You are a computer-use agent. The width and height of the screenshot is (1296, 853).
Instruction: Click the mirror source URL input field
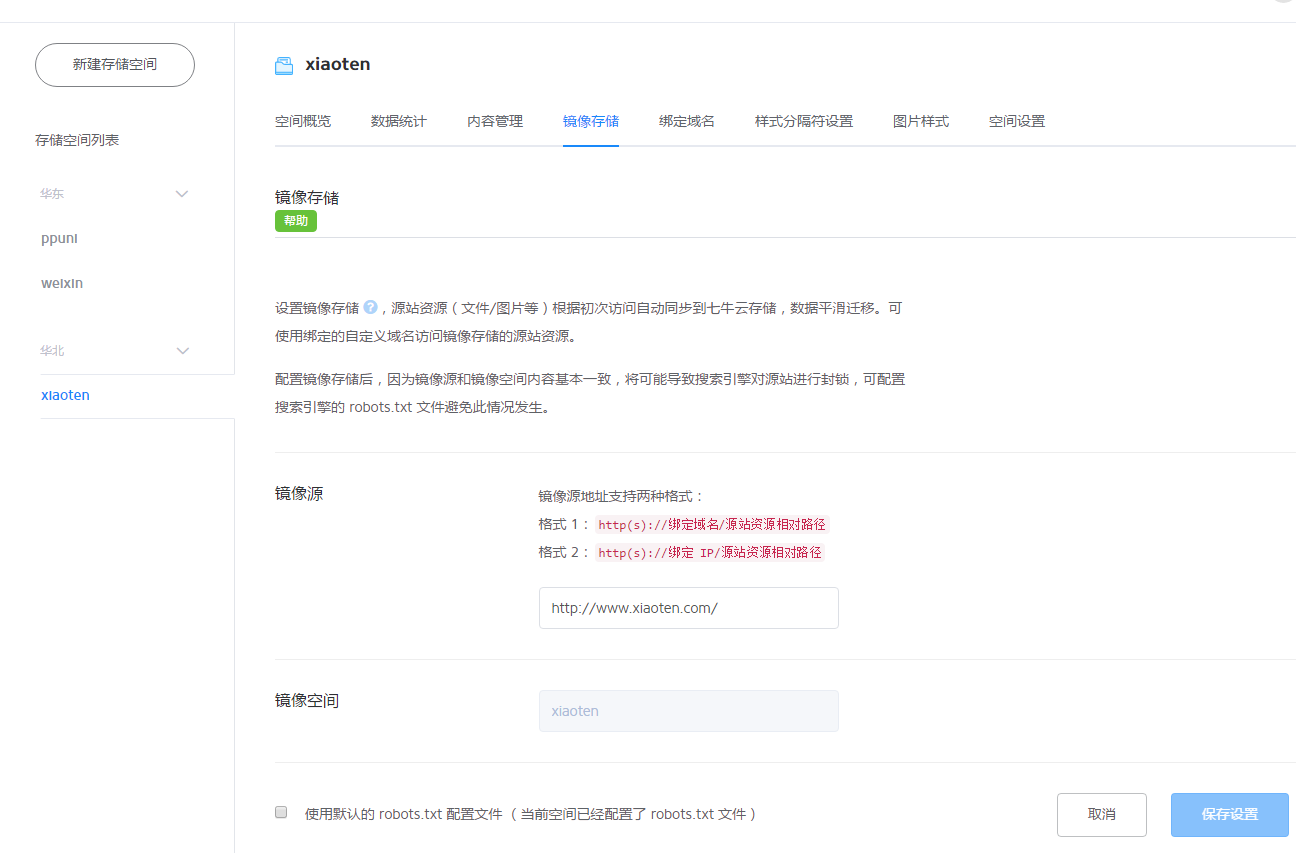[x=688, y=608]
